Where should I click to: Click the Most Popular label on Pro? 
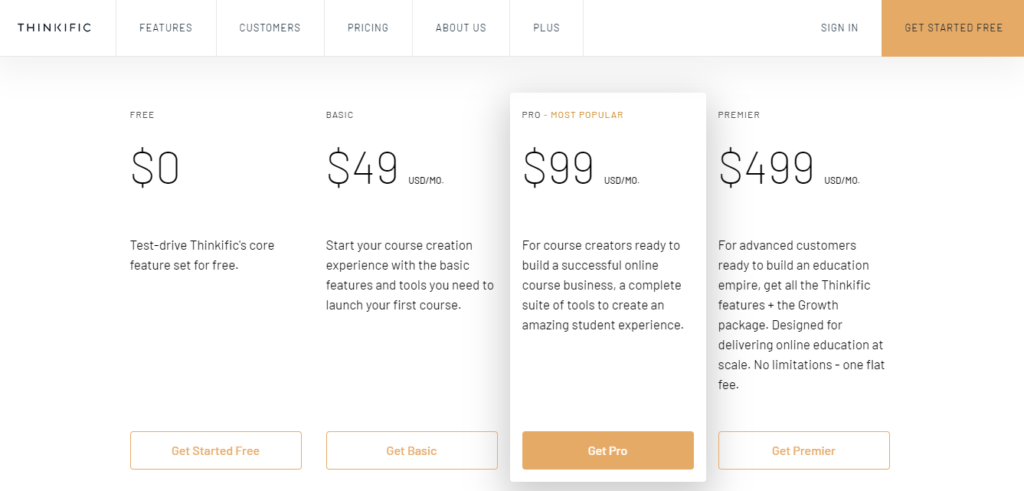coord(586,115)
